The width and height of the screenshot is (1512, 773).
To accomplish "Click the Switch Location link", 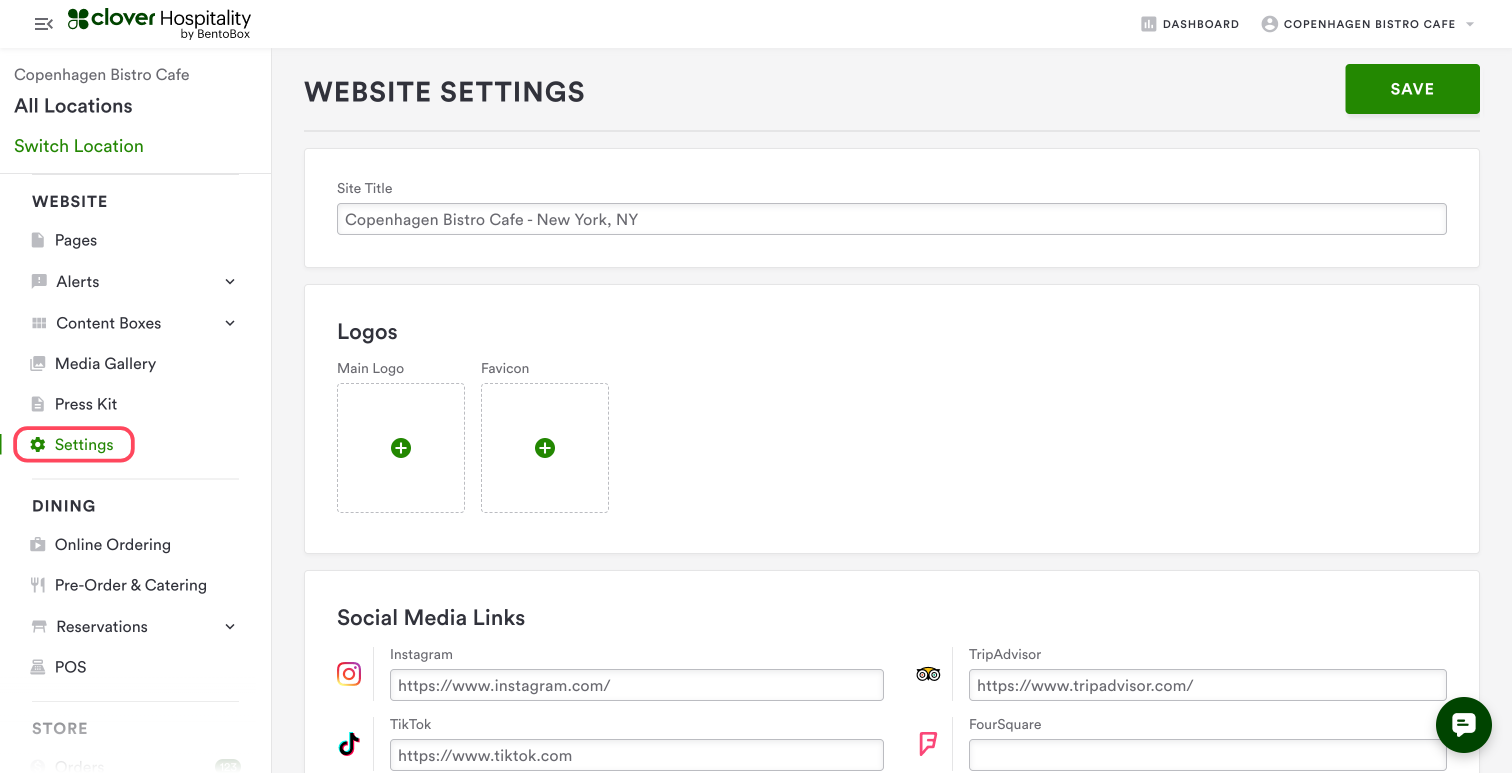I will [79, 146].
